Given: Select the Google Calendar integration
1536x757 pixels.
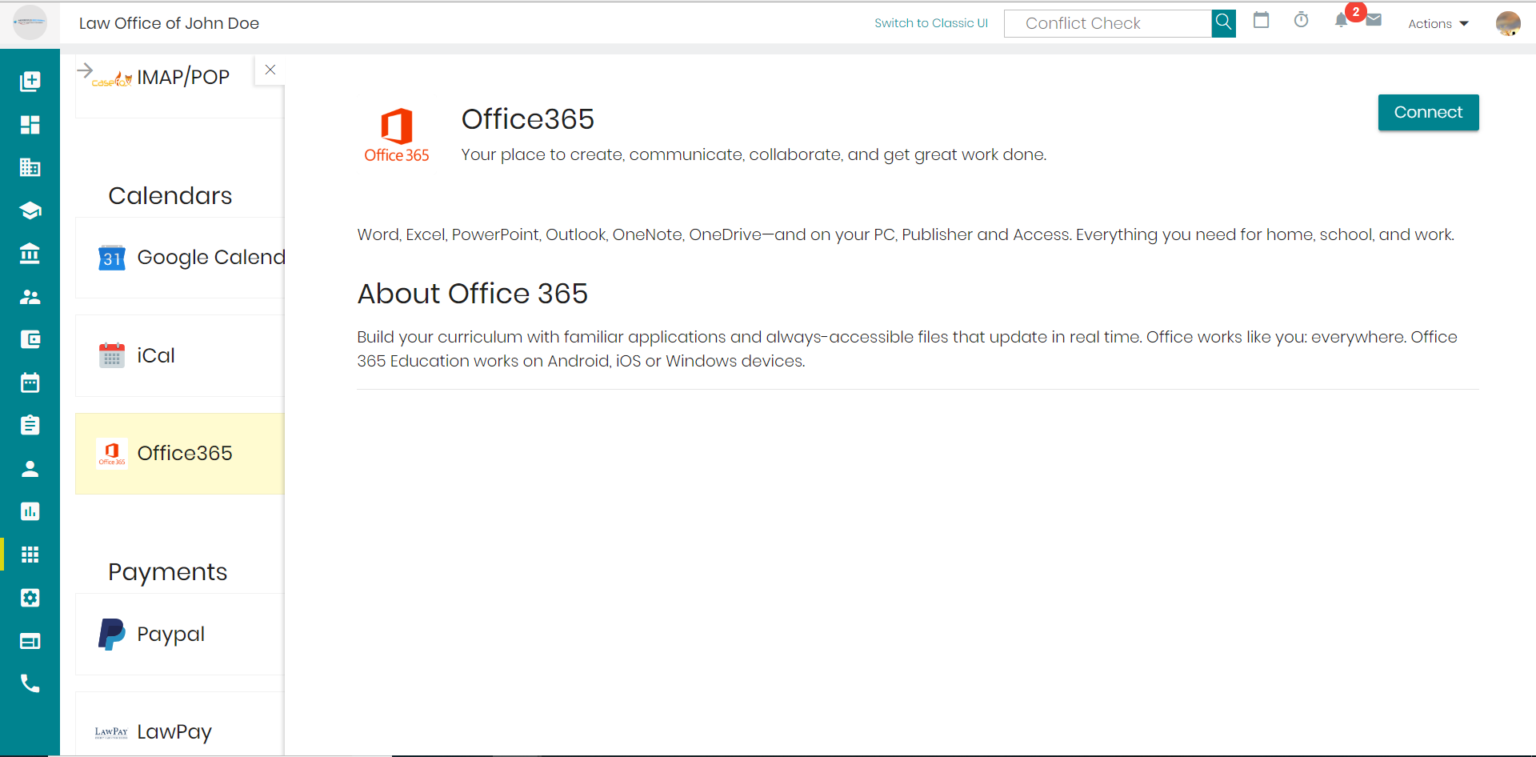Looking at the screenshot, I should 180,258.
